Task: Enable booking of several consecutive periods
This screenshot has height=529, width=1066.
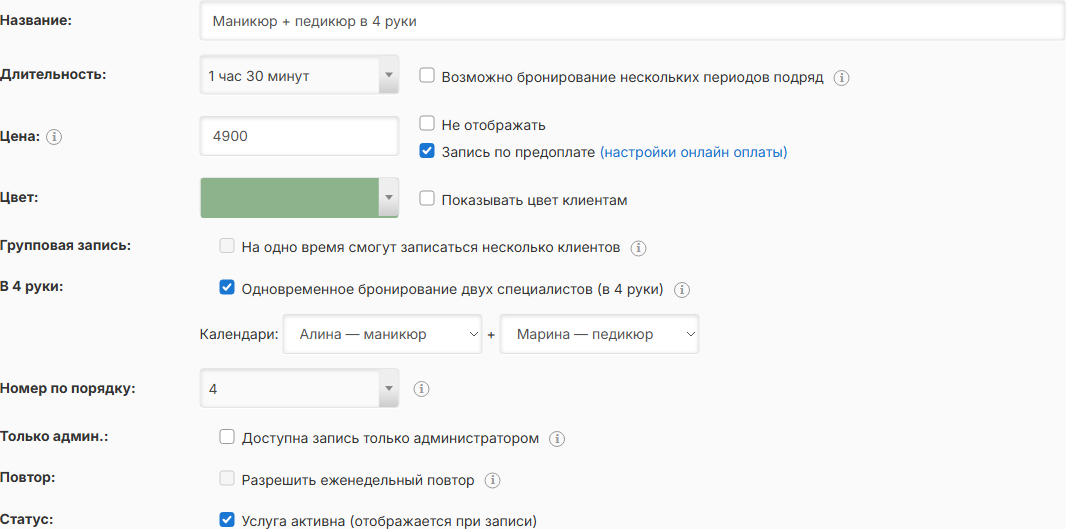Action: (x=427, y=75)
